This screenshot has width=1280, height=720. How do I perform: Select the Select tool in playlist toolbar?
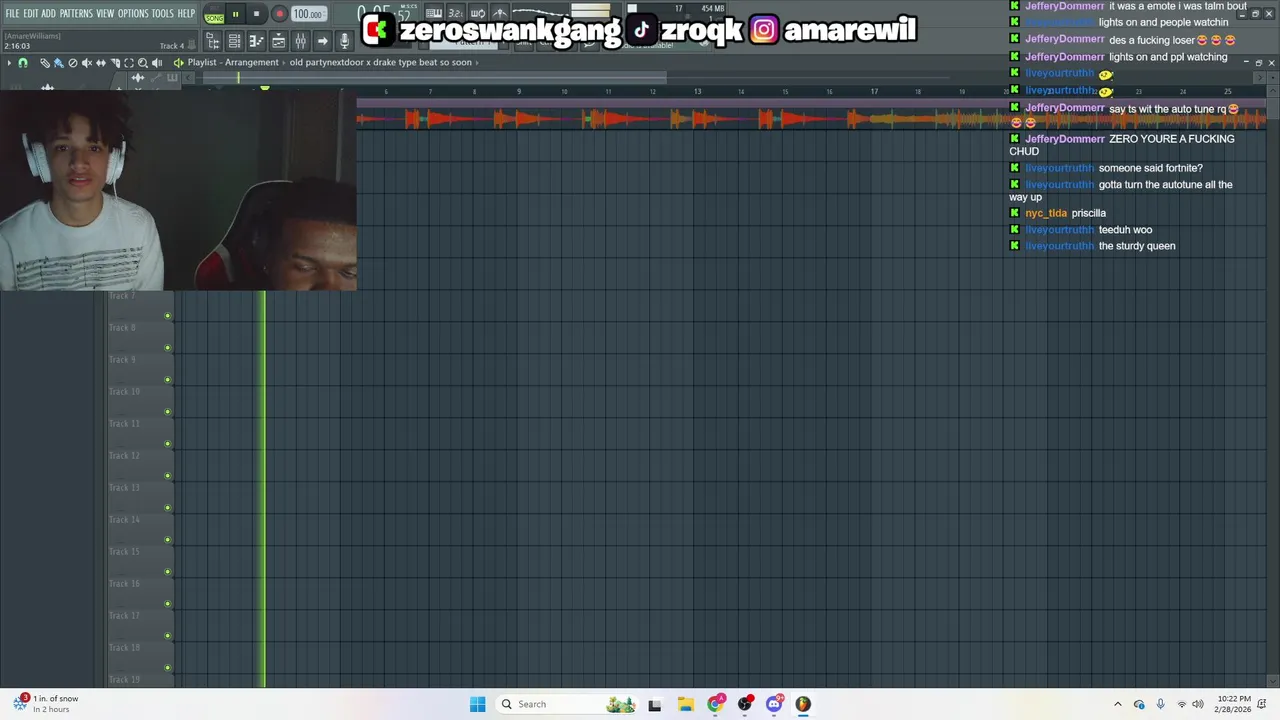pyautogui.click(x=129, y=62)
